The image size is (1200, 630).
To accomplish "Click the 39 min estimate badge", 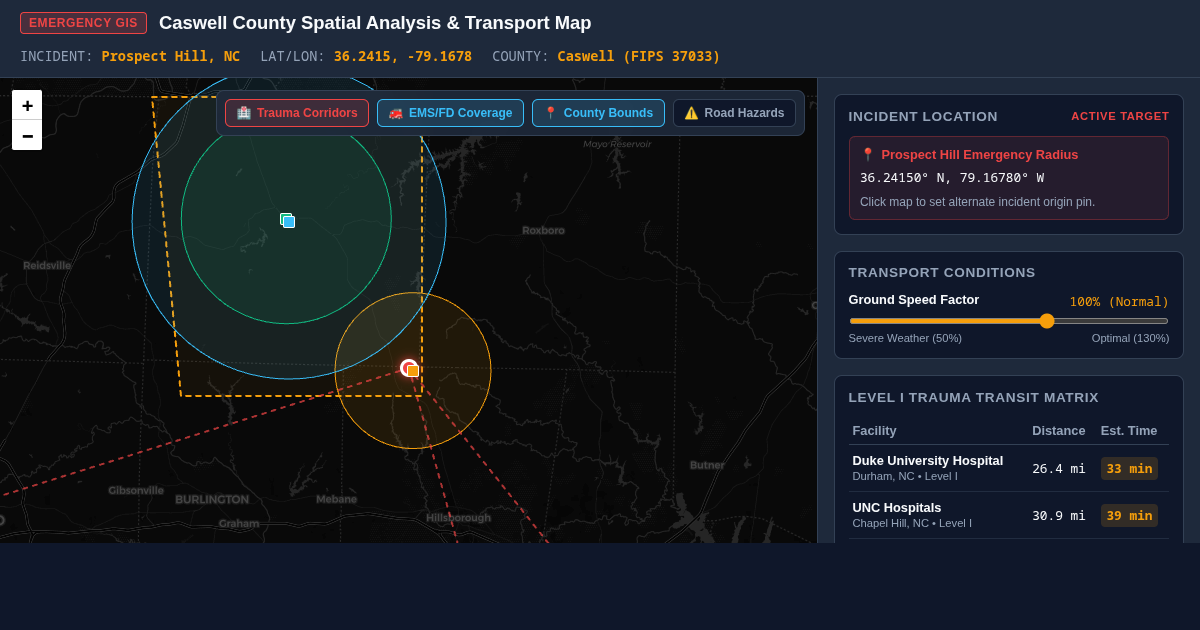I will [x=1129, y=515].
